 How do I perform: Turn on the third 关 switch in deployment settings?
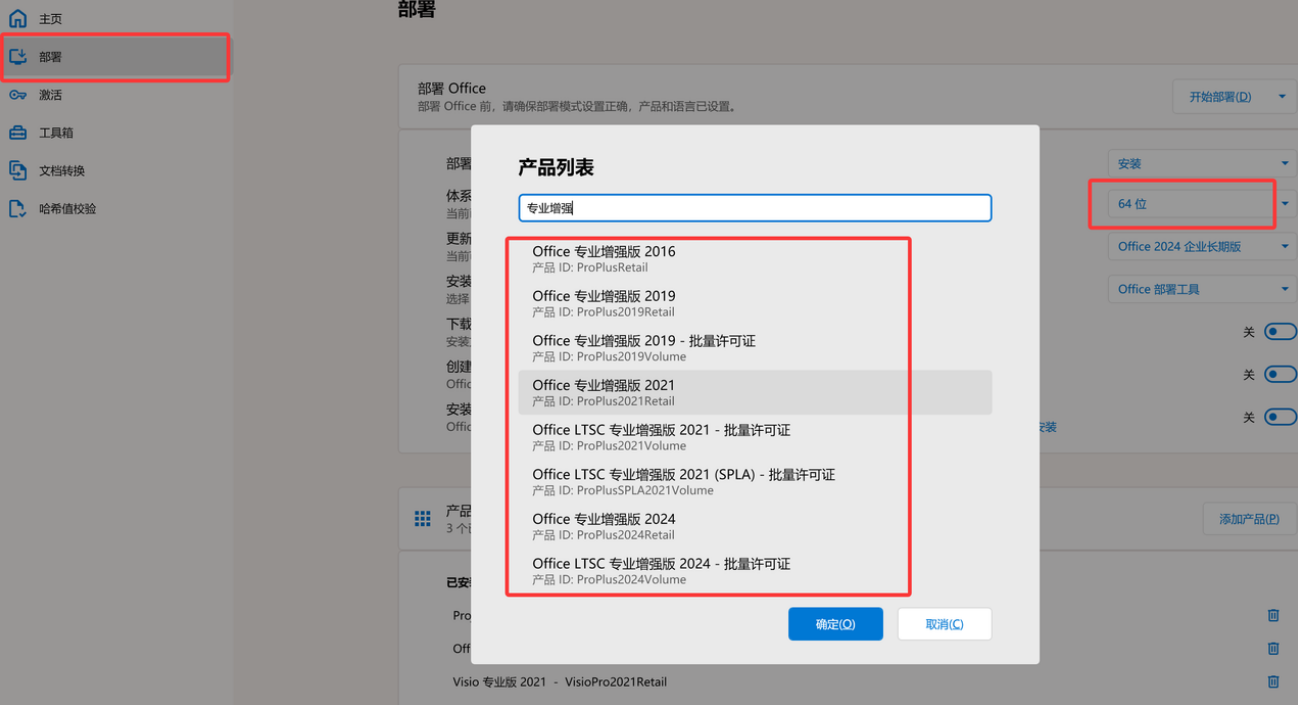click(1280, 417)
